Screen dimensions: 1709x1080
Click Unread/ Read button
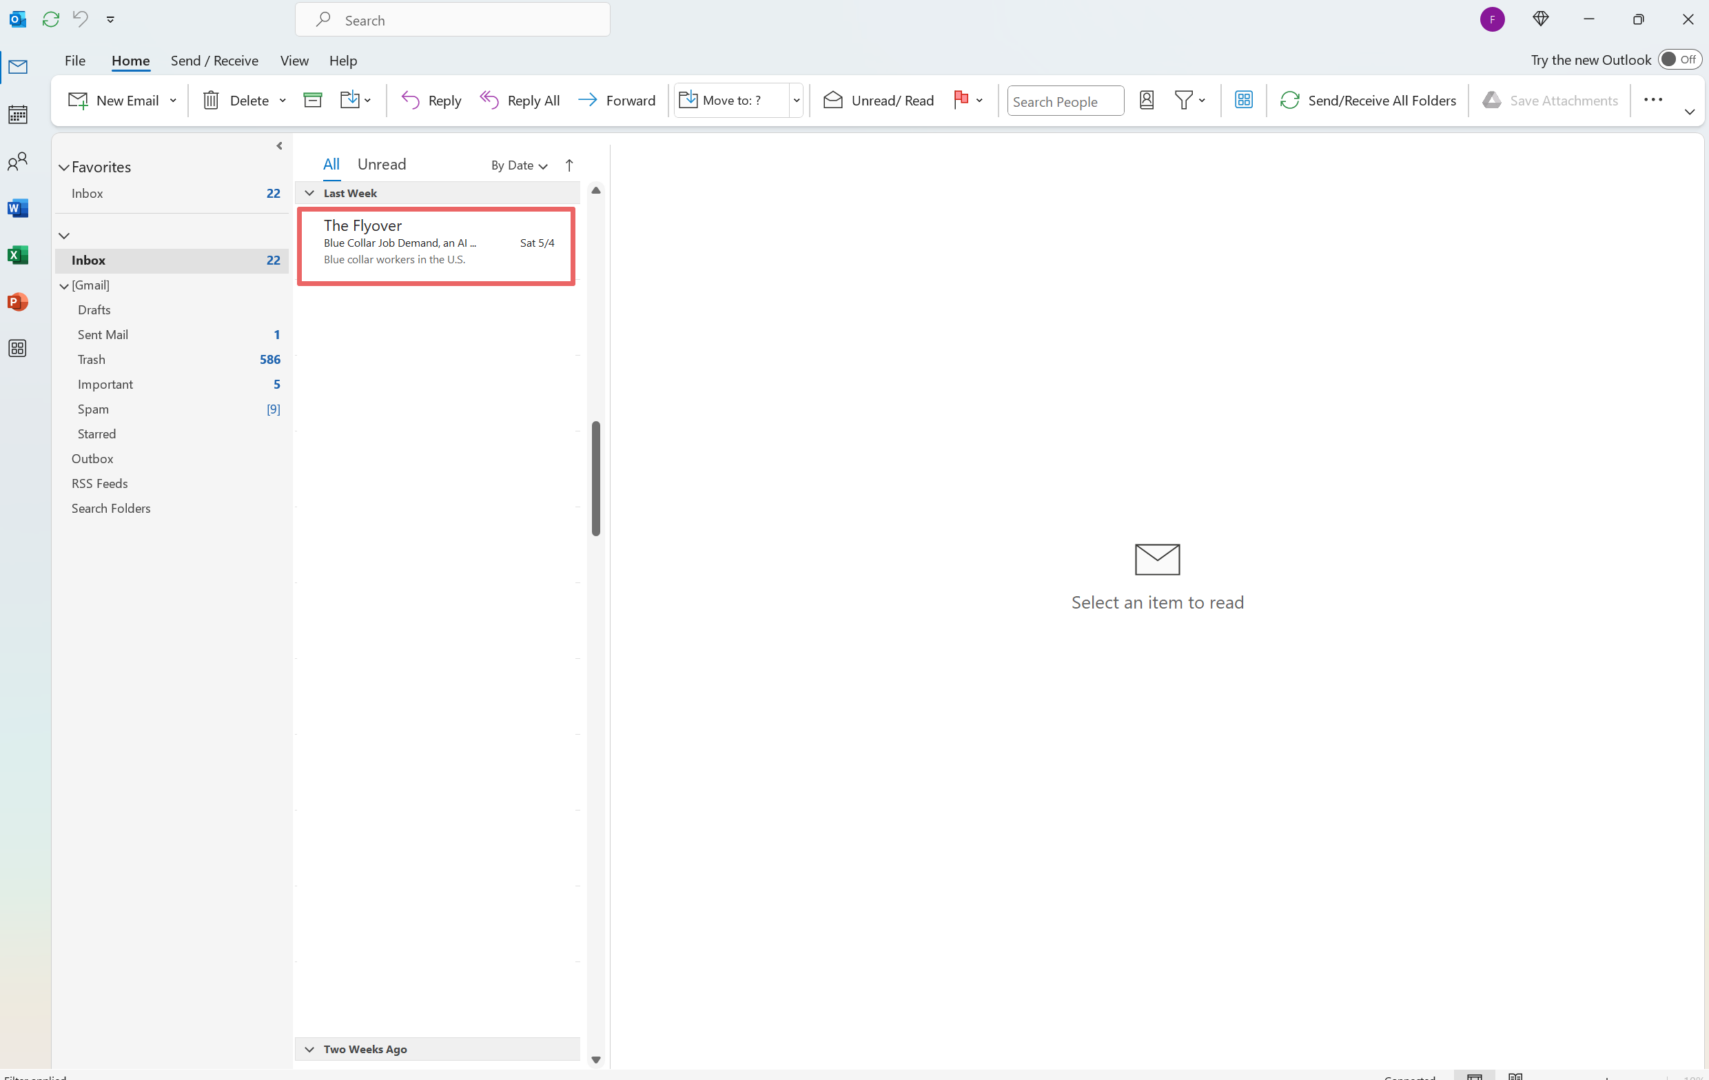[x=878, y=100]
